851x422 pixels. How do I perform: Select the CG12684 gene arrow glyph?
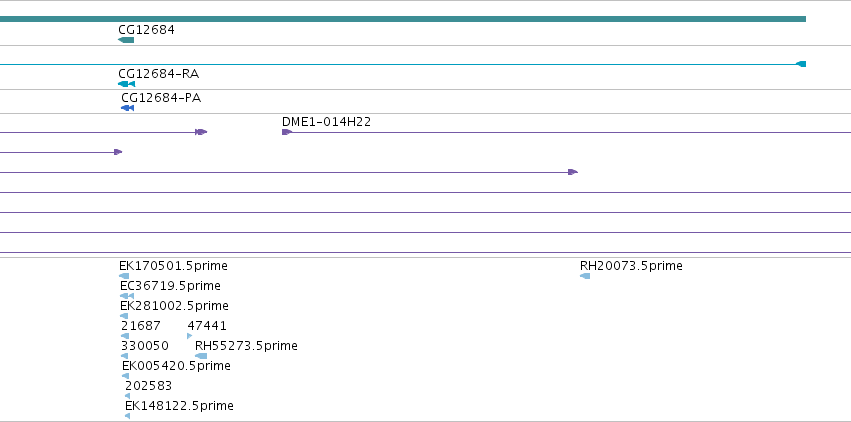(x=126, y=40)
